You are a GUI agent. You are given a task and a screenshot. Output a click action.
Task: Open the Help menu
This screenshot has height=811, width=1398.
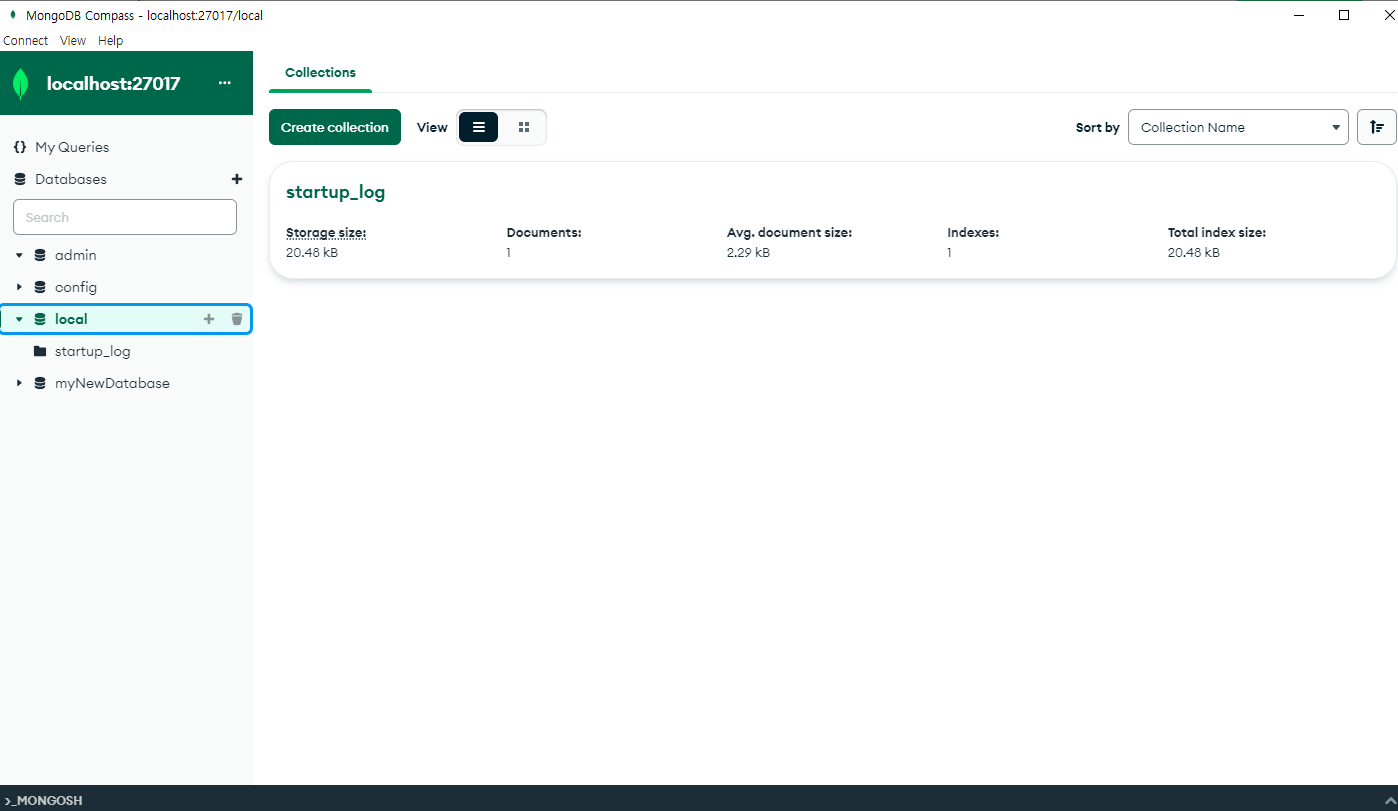(x=111, y=41)
